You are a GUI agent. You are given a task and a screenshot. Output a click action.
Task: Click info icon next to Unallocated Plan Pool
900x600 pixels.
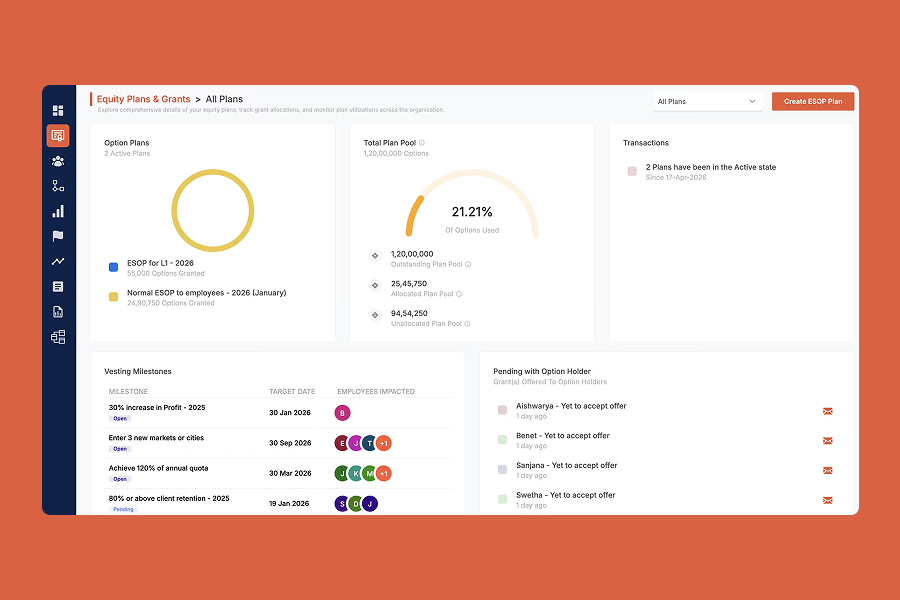(x=467, y=324)
